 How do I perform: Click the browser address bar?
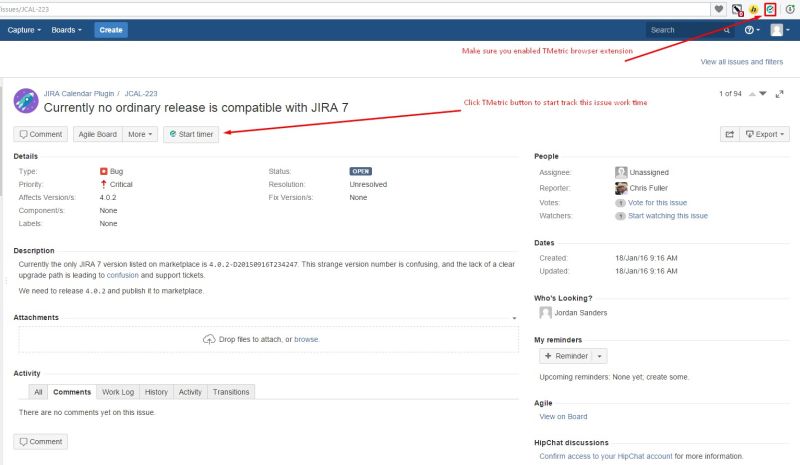(355, 9)
